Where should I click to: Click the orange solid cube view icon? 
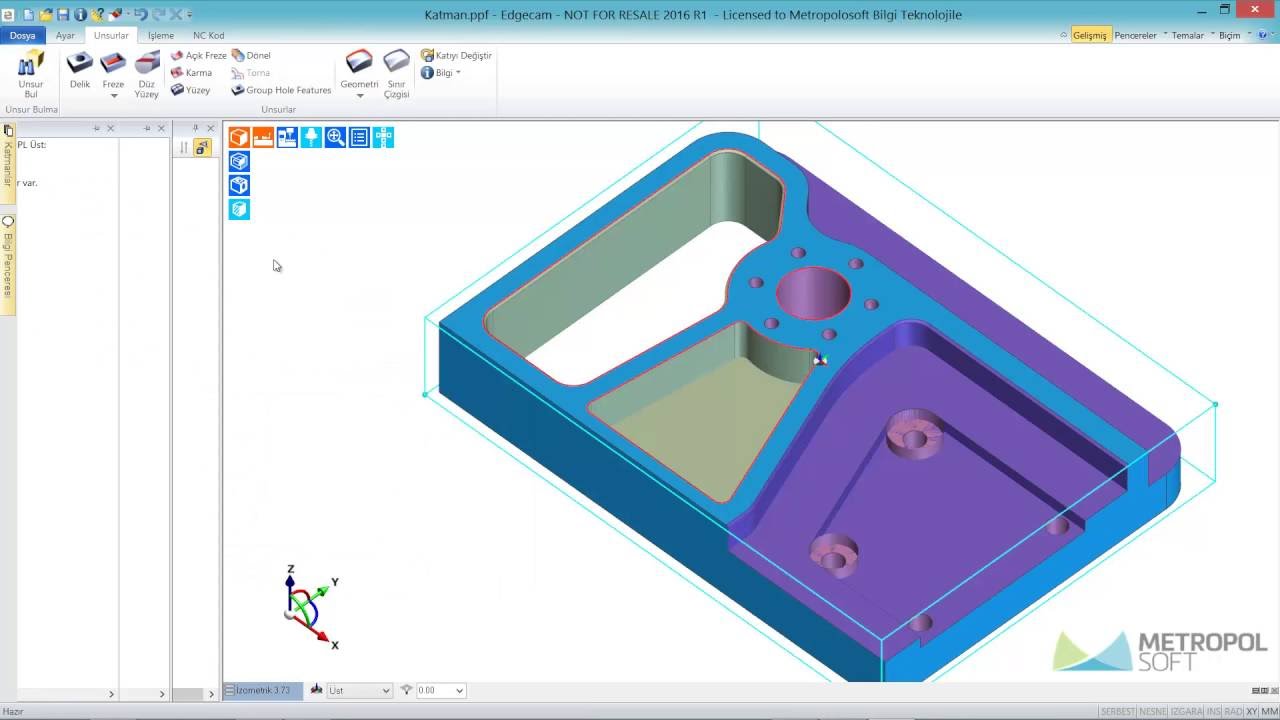(239, 137)
